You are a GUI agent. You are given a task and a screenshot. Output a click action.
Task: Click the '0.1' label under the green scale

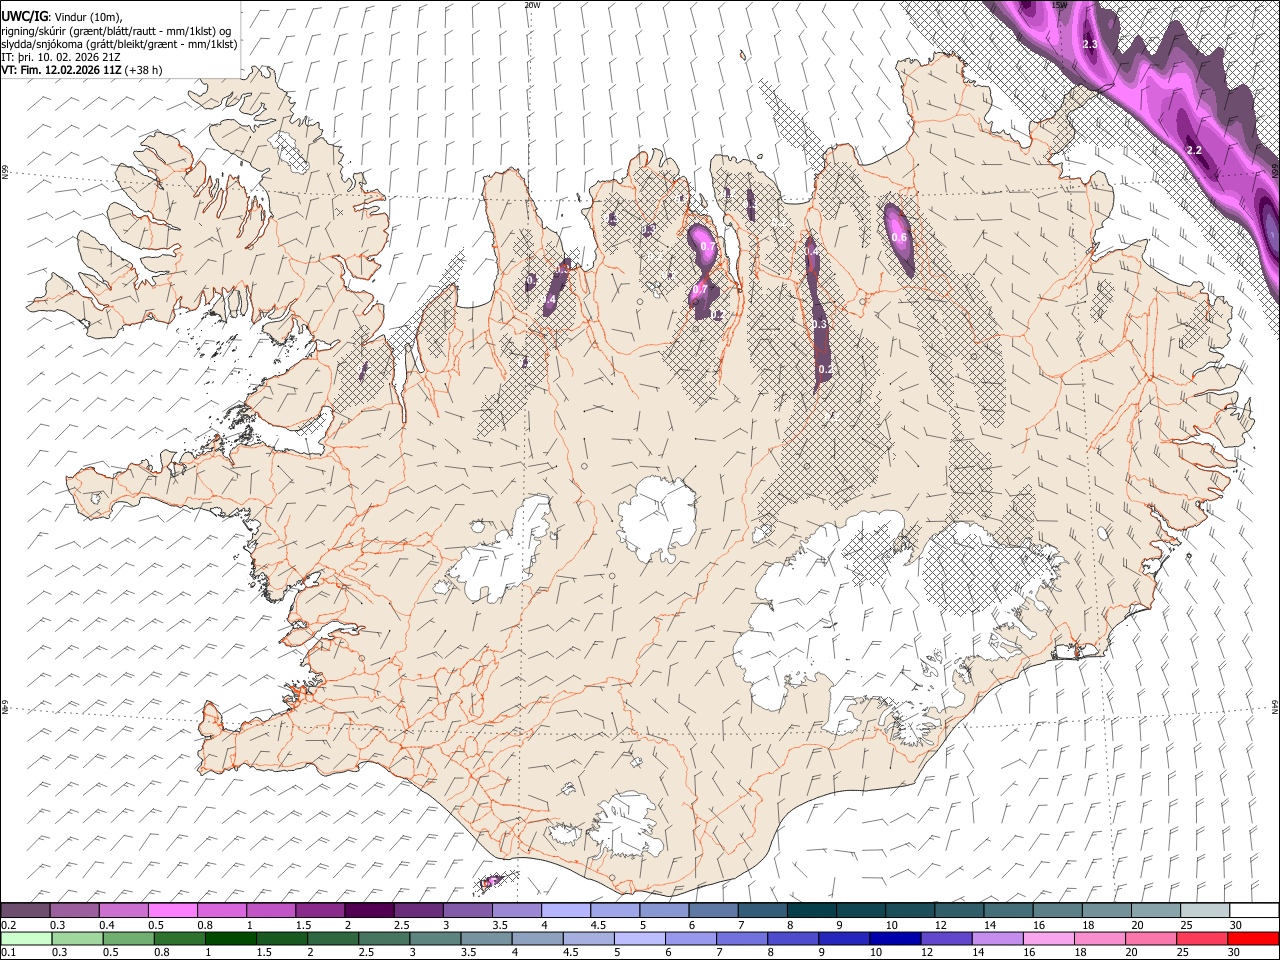[8, 952]
